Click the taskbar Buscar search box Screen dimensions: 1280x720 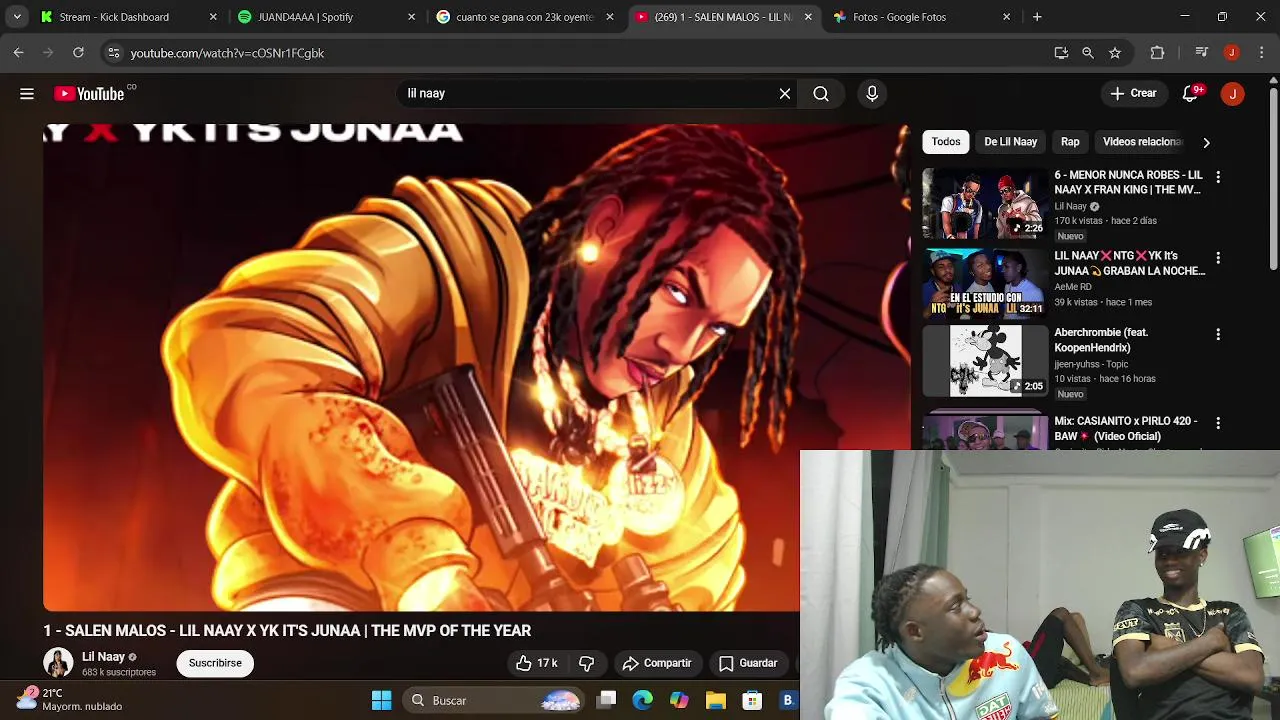(493, 701)
